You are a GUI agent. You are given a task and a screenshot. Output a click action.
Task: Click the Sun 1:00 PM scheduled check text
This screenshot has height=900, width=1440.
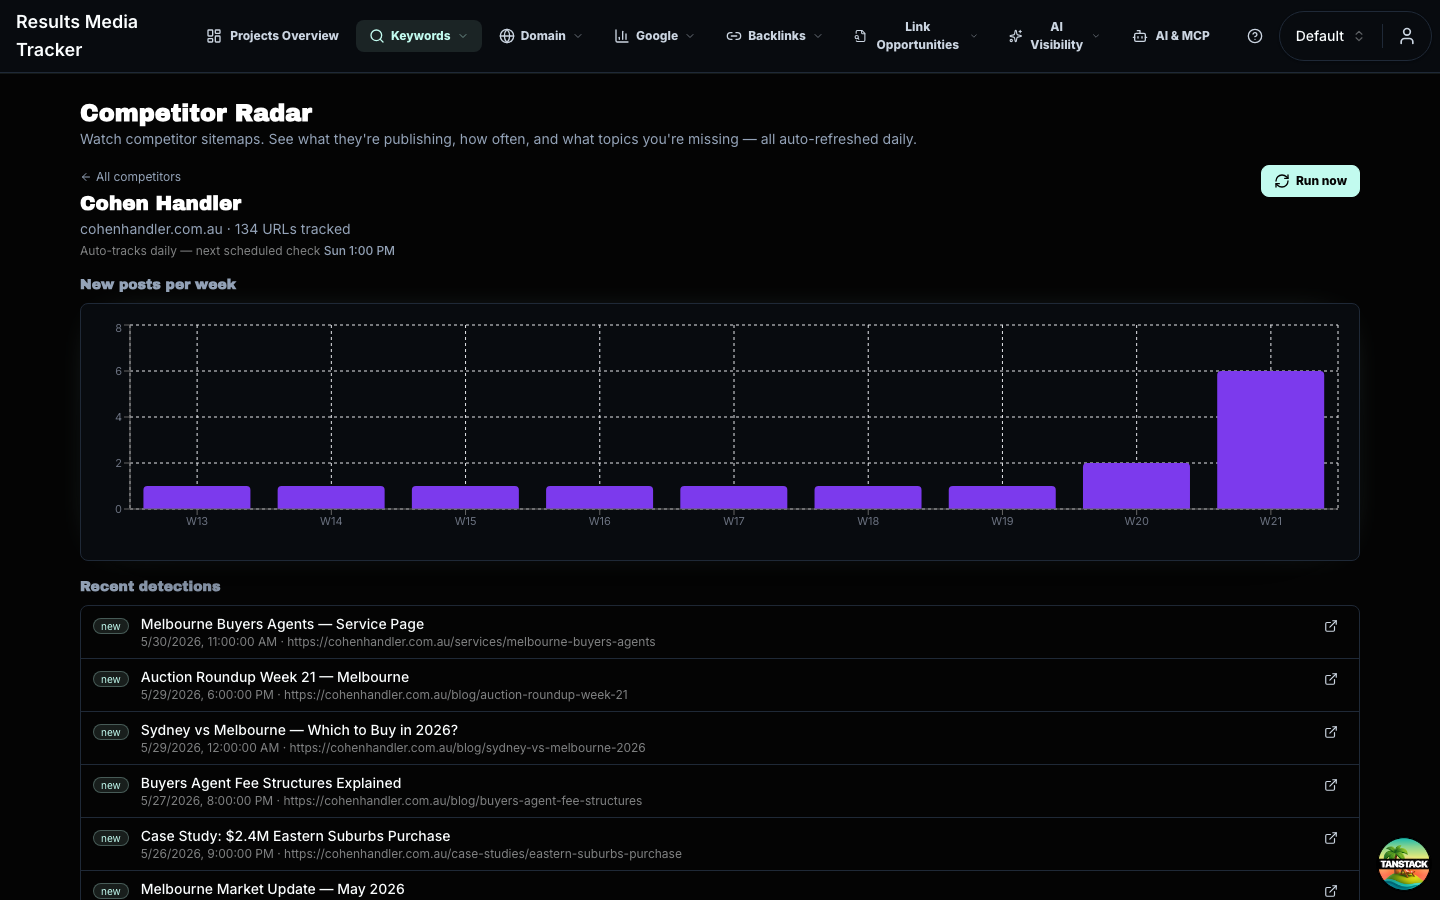click(x=359, y=251)
